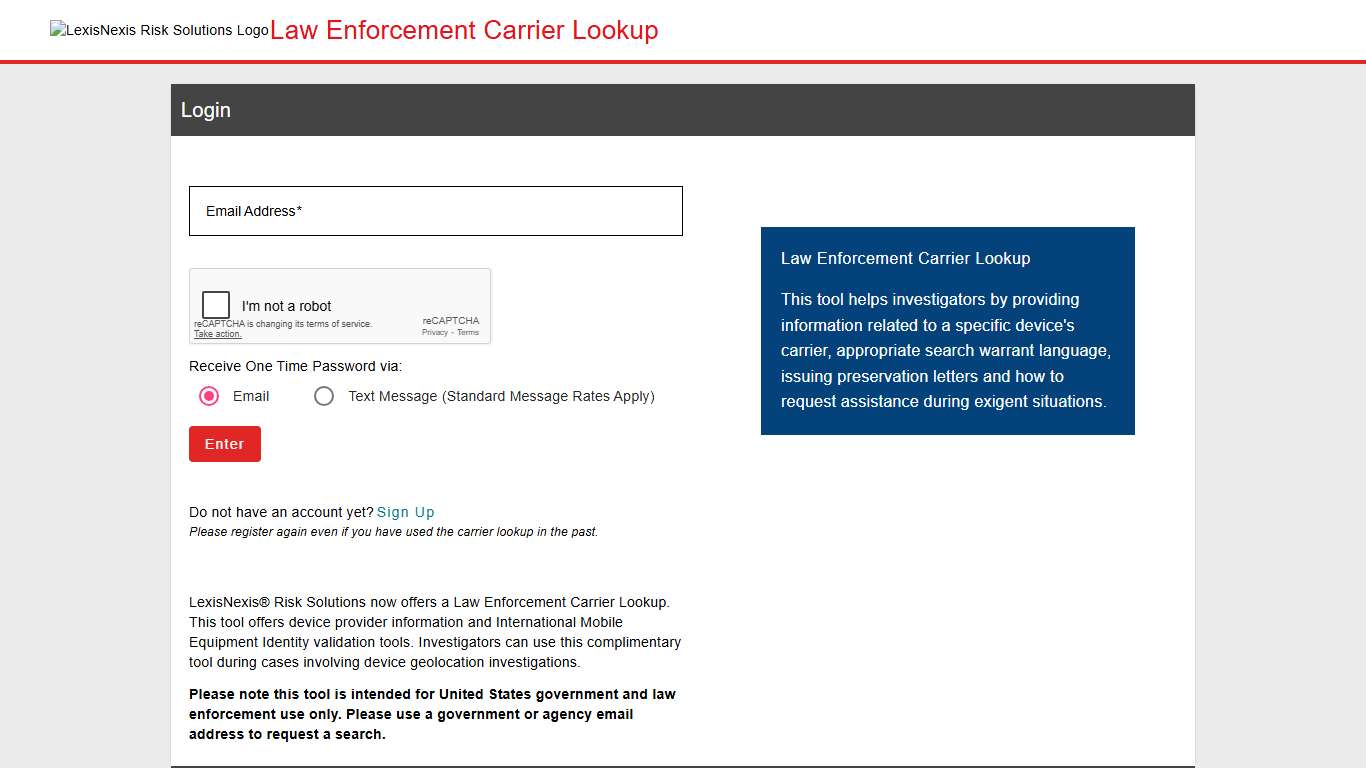Image resolution: width=1366 pixels, height=768 pixels.
Task: Click the LexisNexis tool description paragraph
Action: click(x=434, y=631)
